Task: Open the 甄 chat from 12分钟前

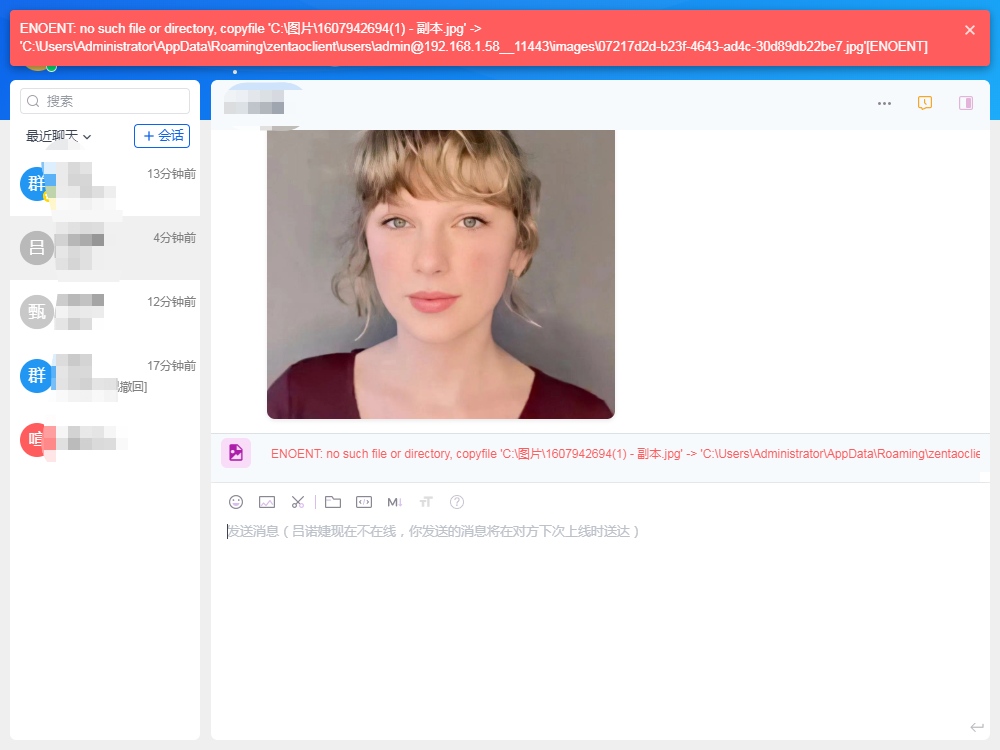Action: click(105, 312)
